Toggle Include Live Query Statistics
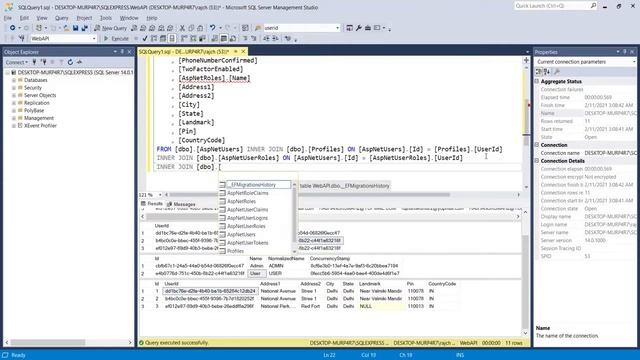This screenshot has width=640, height=360. click(x=193, y=38)
